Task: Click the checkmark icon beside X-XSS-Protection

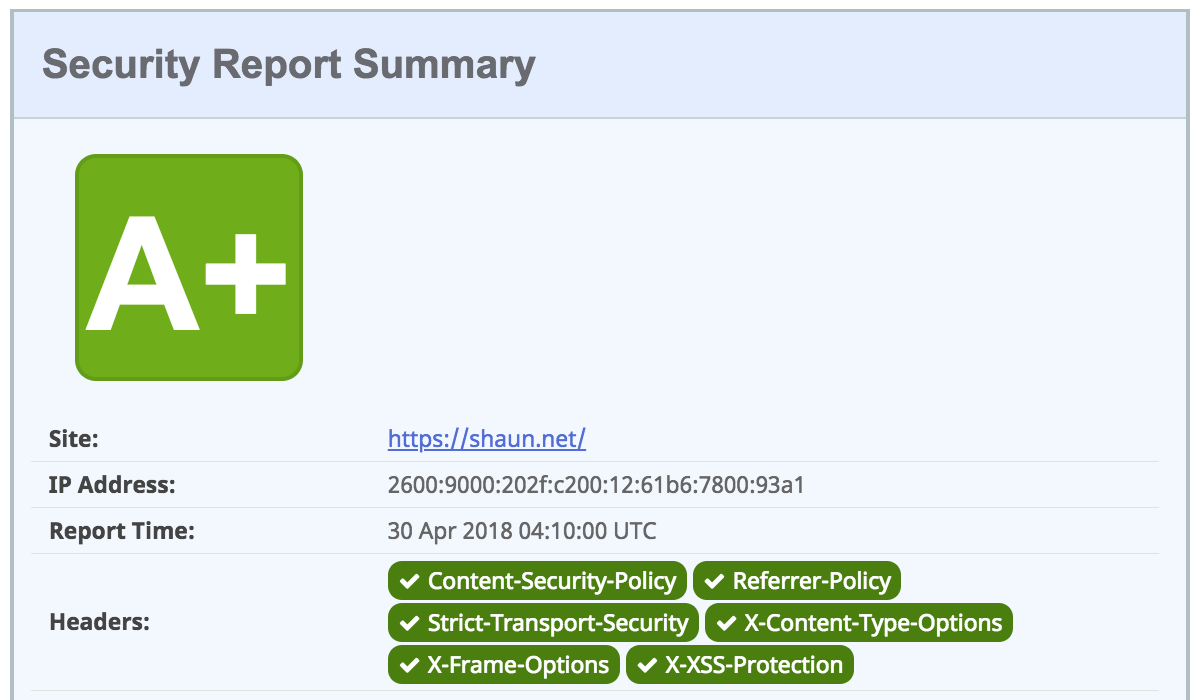Action: click(x=647, y=665)
